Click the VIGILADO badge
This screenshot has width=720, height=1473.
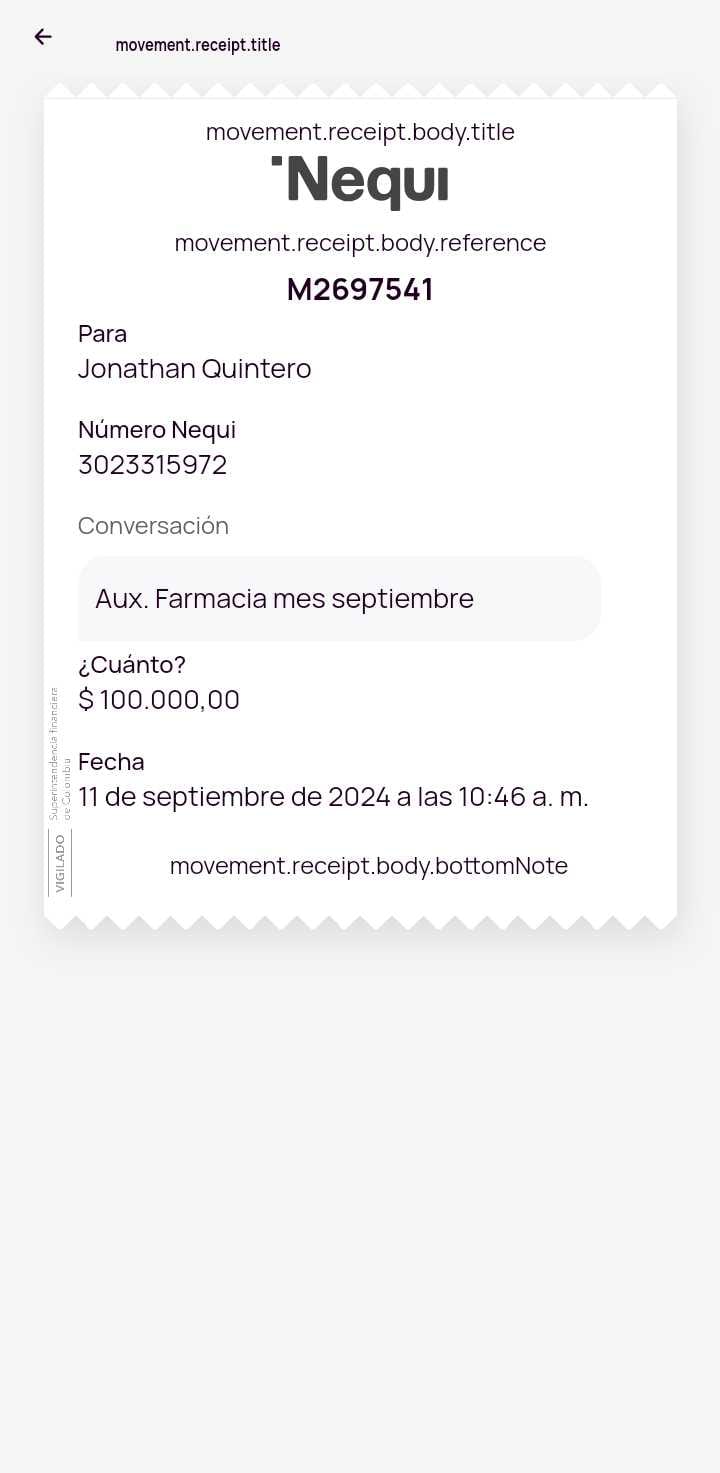pos(60,863)
